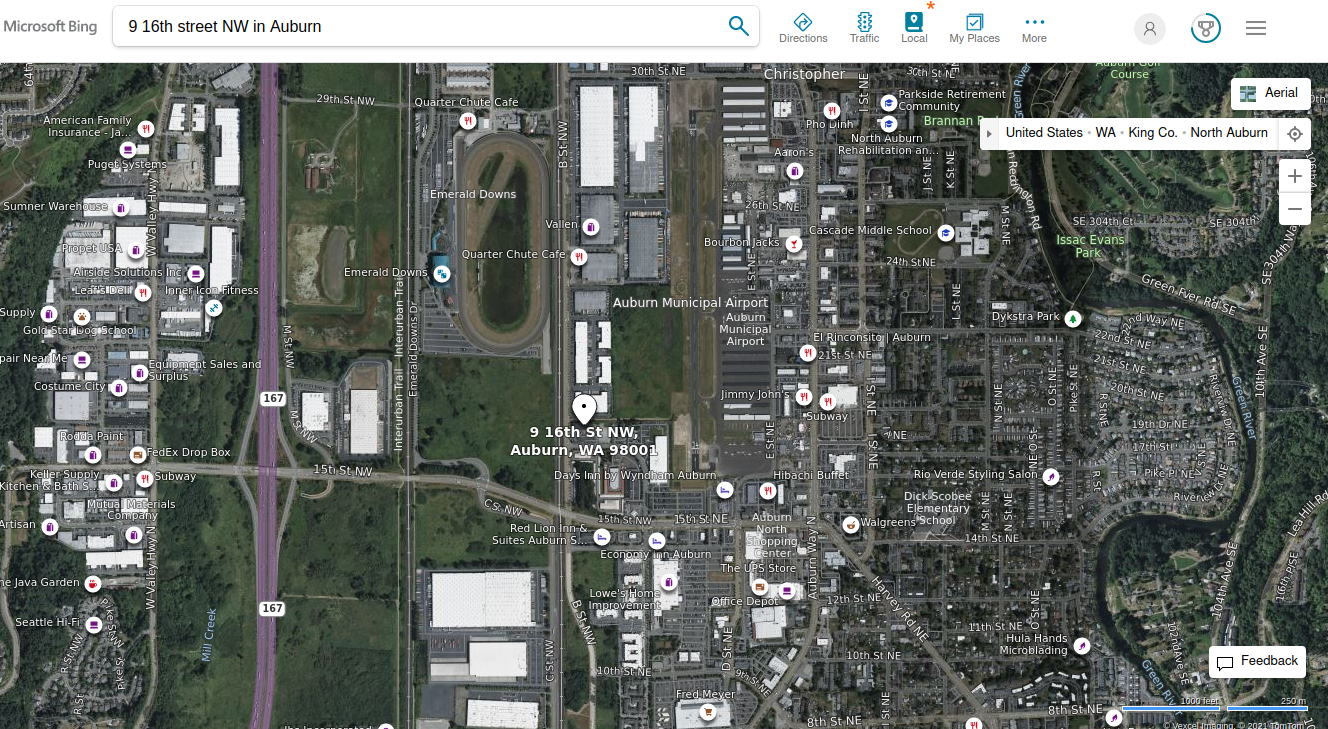Open the Local places menu
Image resolution: width=1328 pixels, height=729 pixels.
pyautogui.click(x=914, y=28)
